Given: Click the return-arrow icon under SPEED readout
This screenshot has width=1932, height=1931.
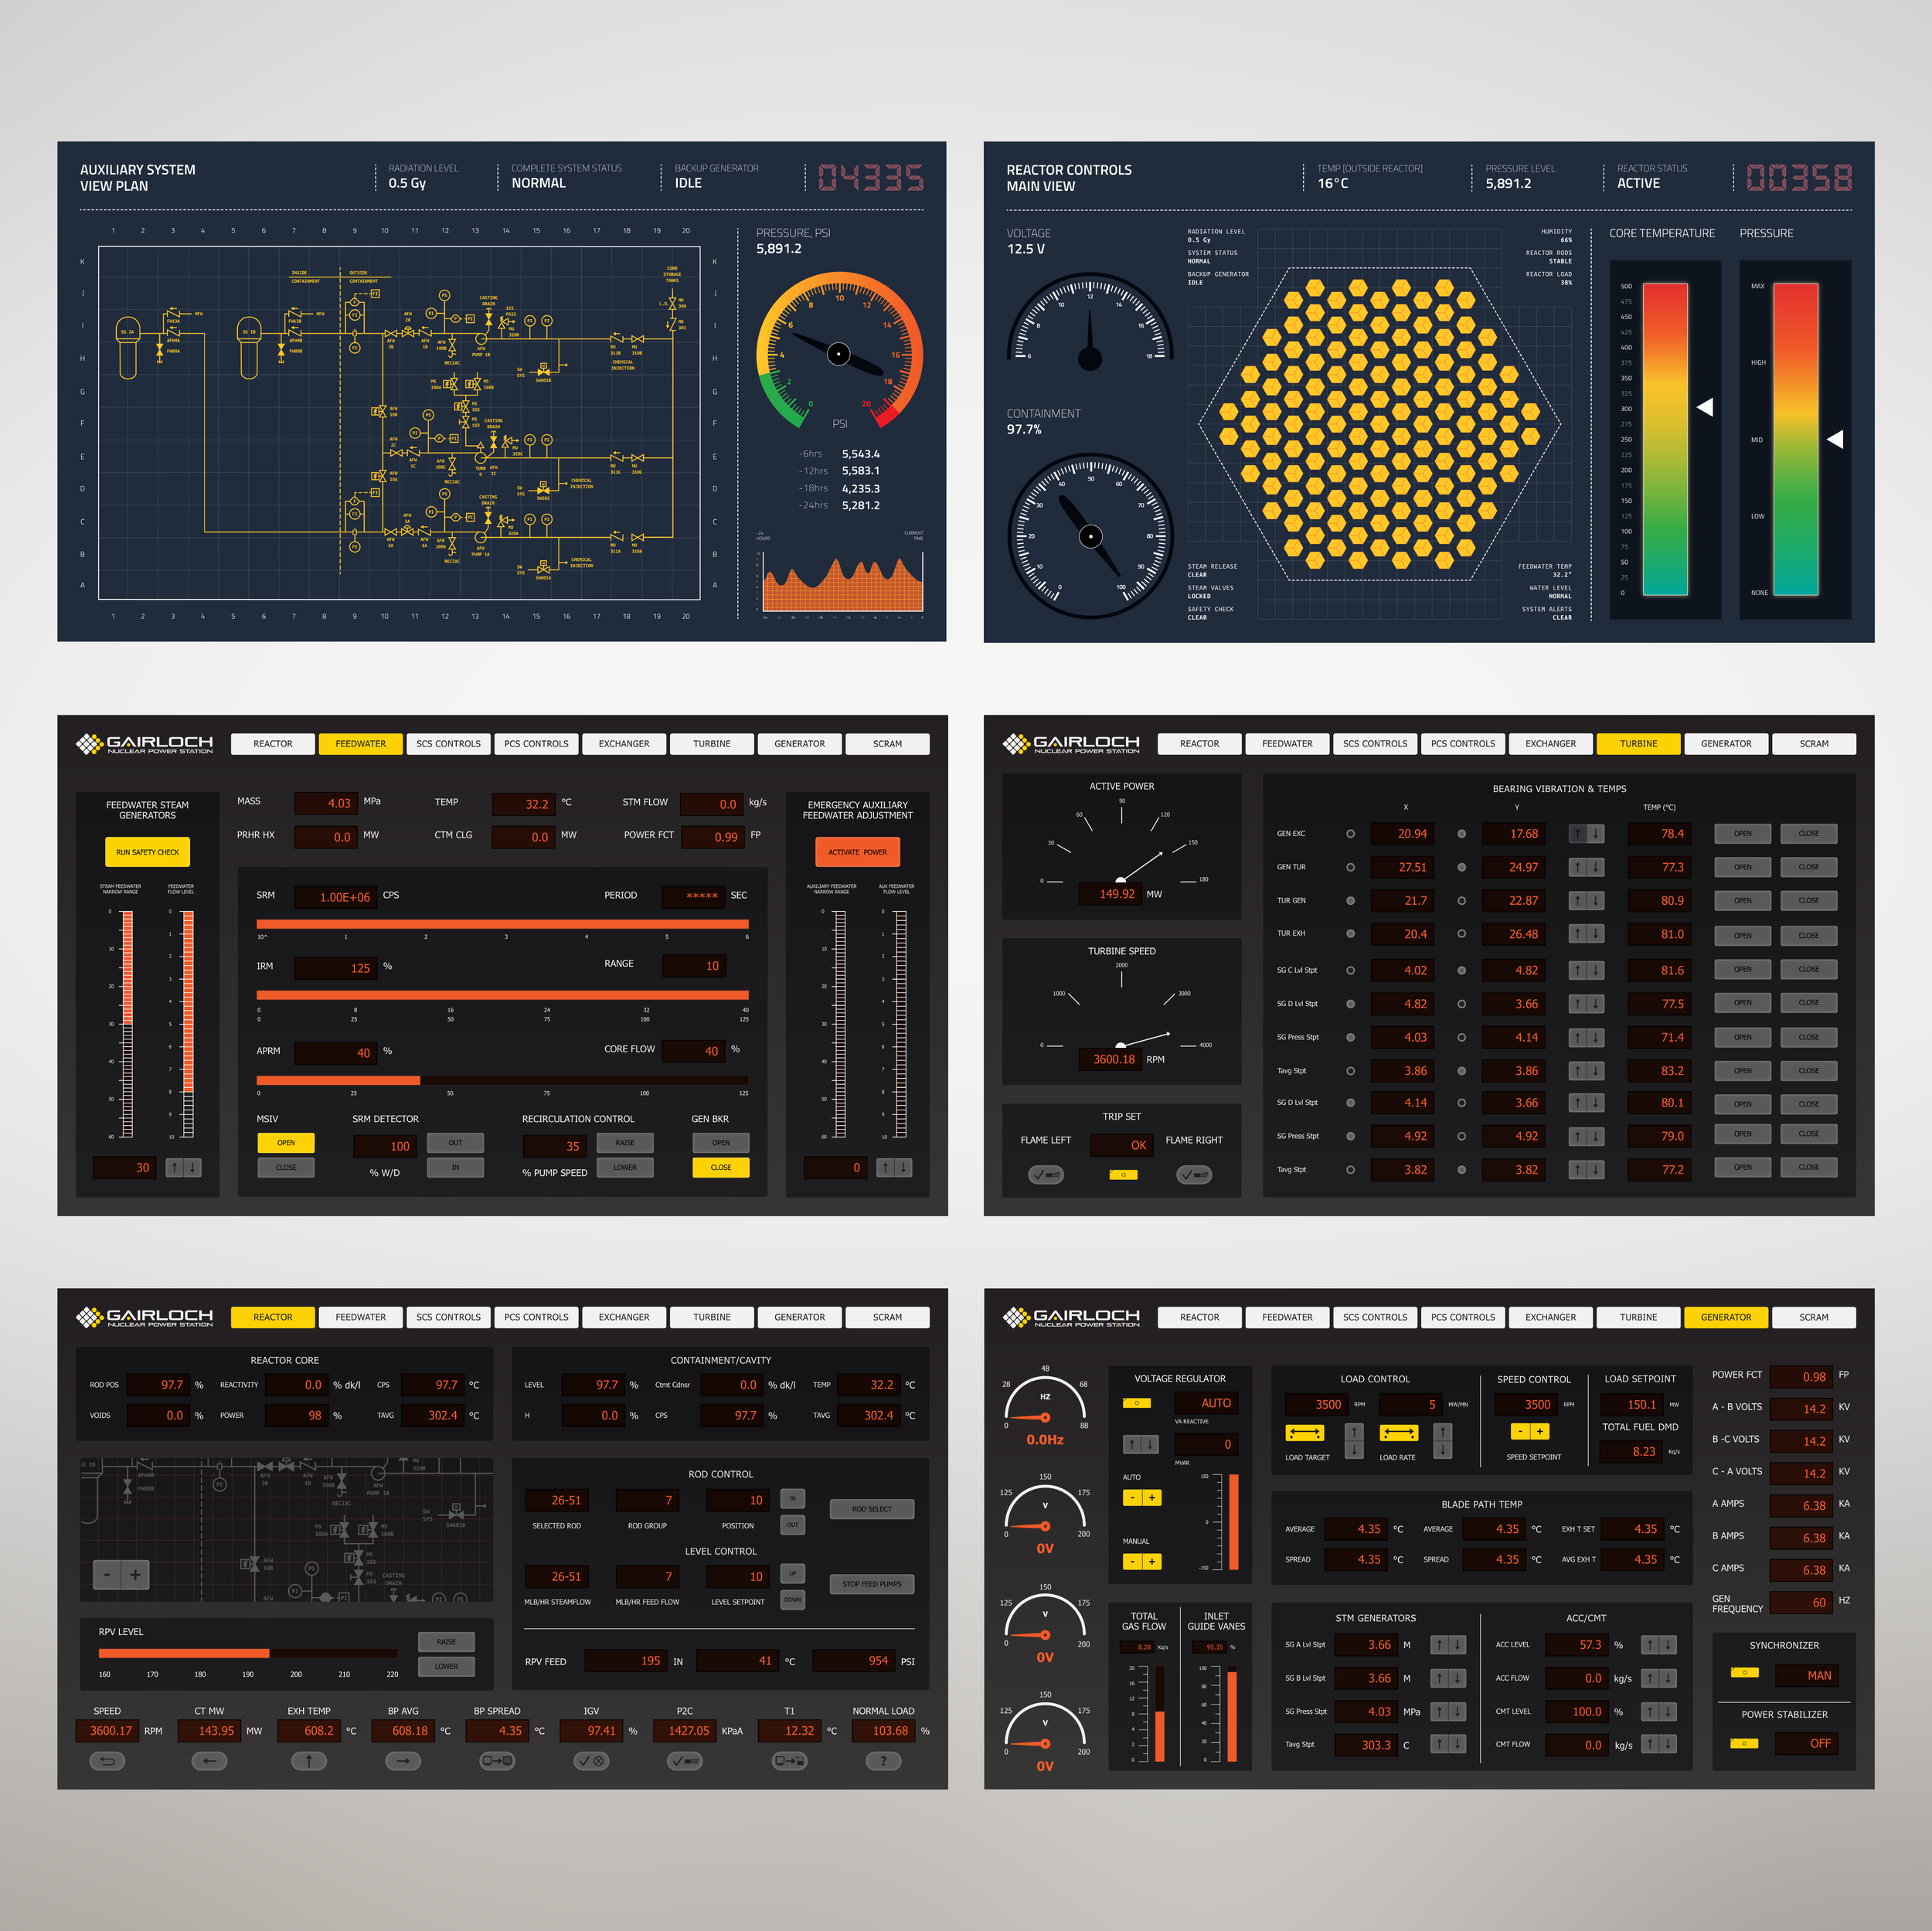Looking at the screenshot, I should (x=107, y=1761).
